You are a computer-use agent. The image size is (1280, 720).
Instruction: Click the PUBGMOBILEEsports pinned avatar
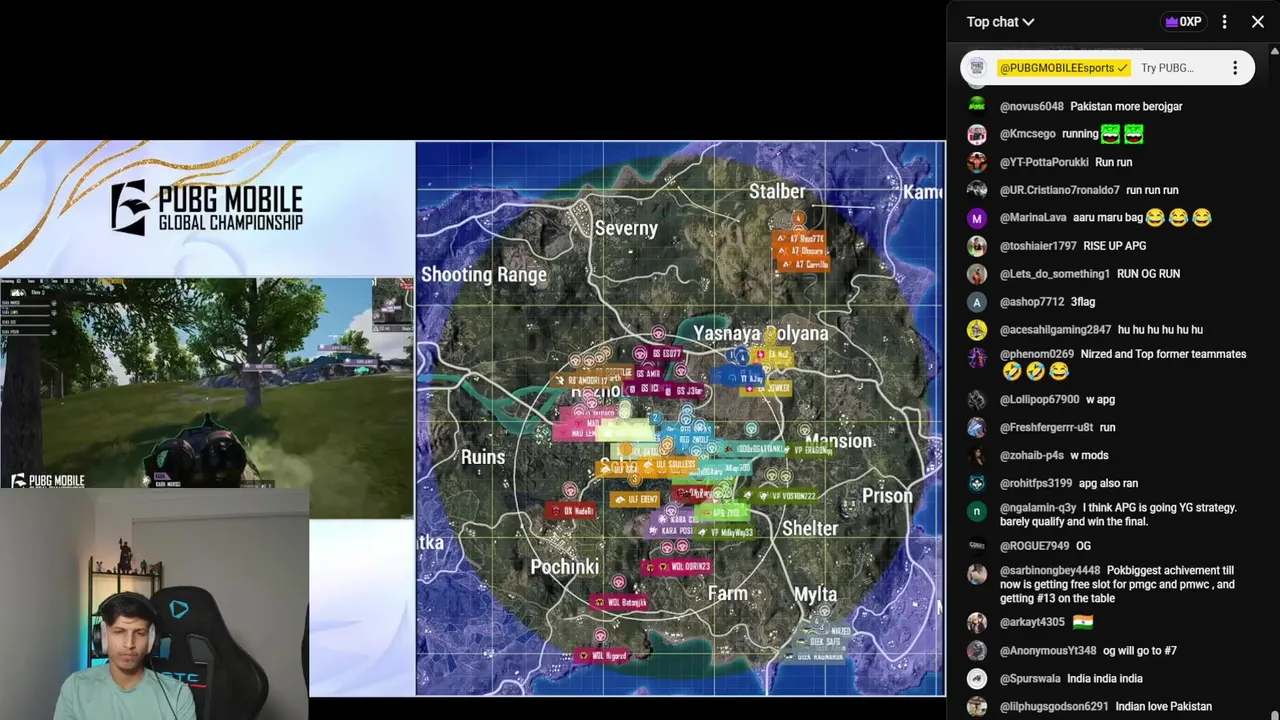point(978,68)
